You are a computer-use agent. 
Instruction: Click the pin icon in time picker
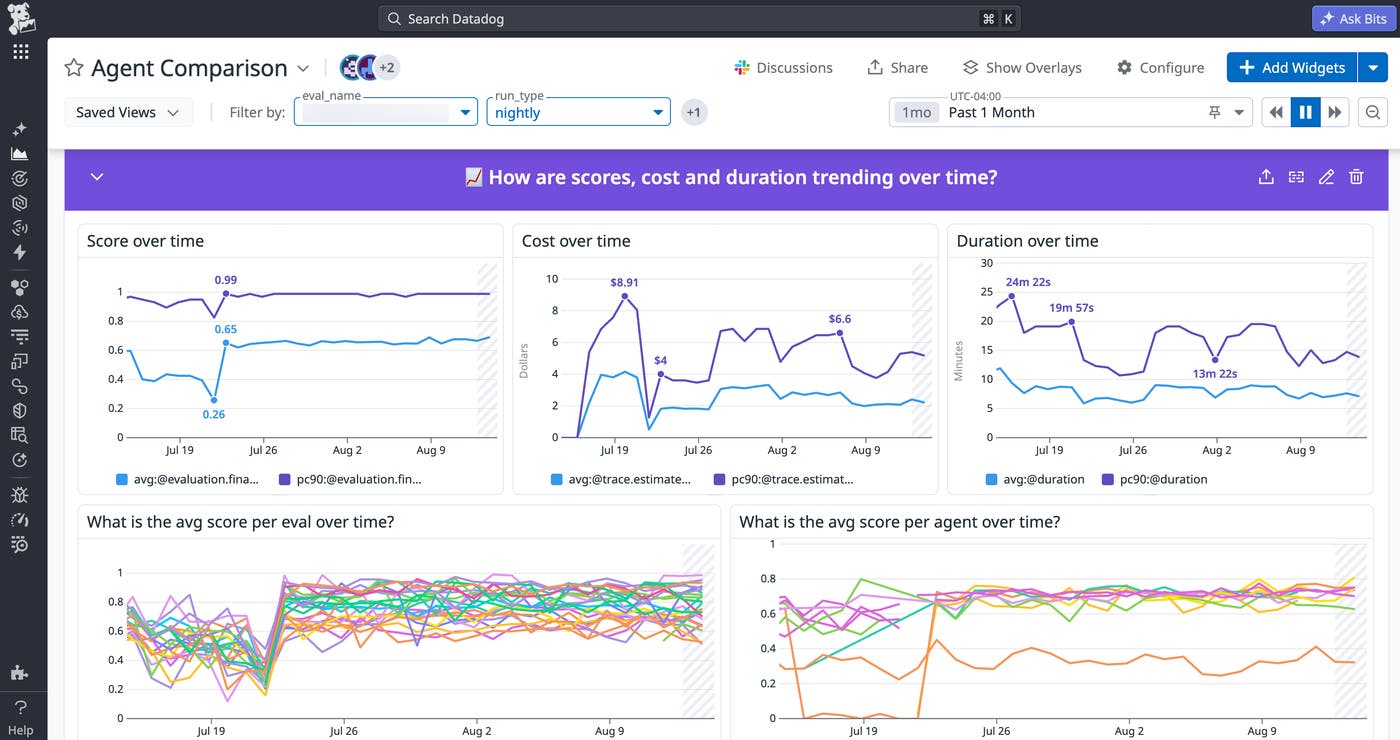pos(1215,112)
